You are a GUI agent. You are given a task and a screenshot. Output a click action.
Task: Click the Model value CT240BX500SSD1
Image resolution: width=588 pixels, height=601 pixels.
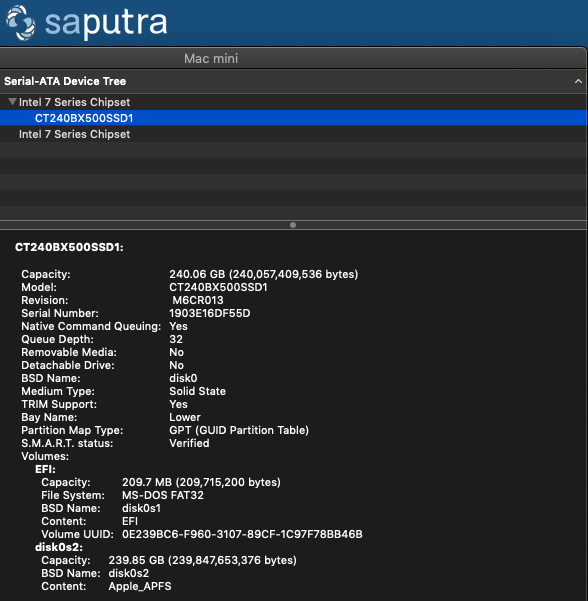tap(218, 287)
